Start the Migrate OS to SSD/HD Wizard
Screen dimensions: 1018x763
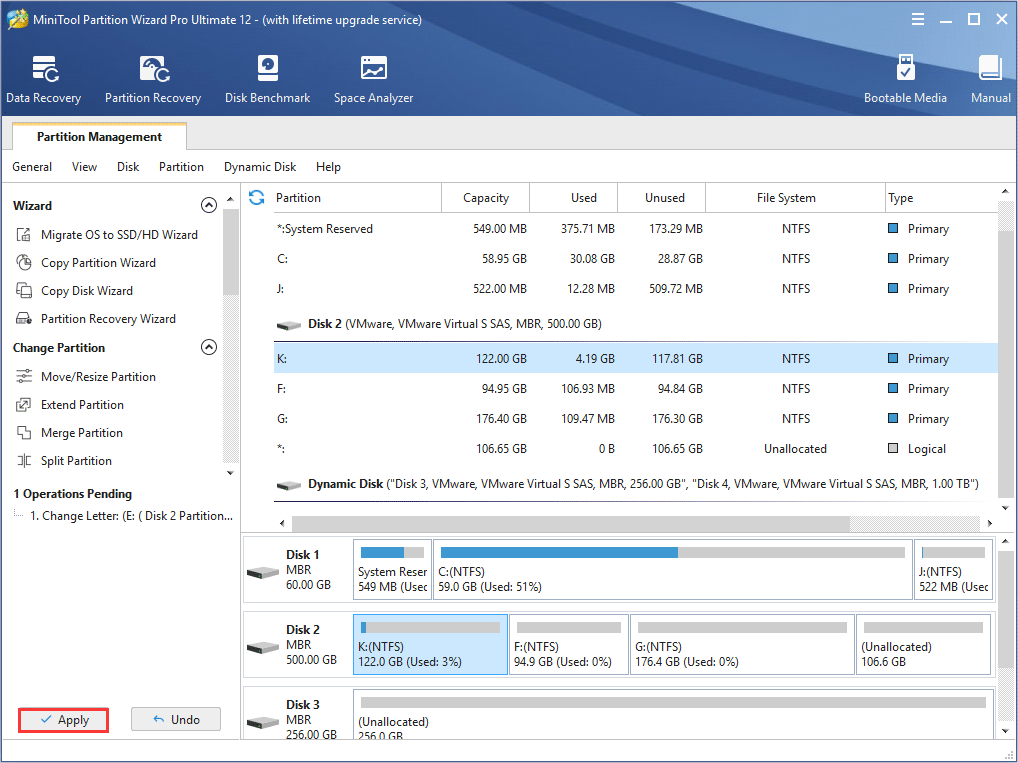tap(118, 235)
